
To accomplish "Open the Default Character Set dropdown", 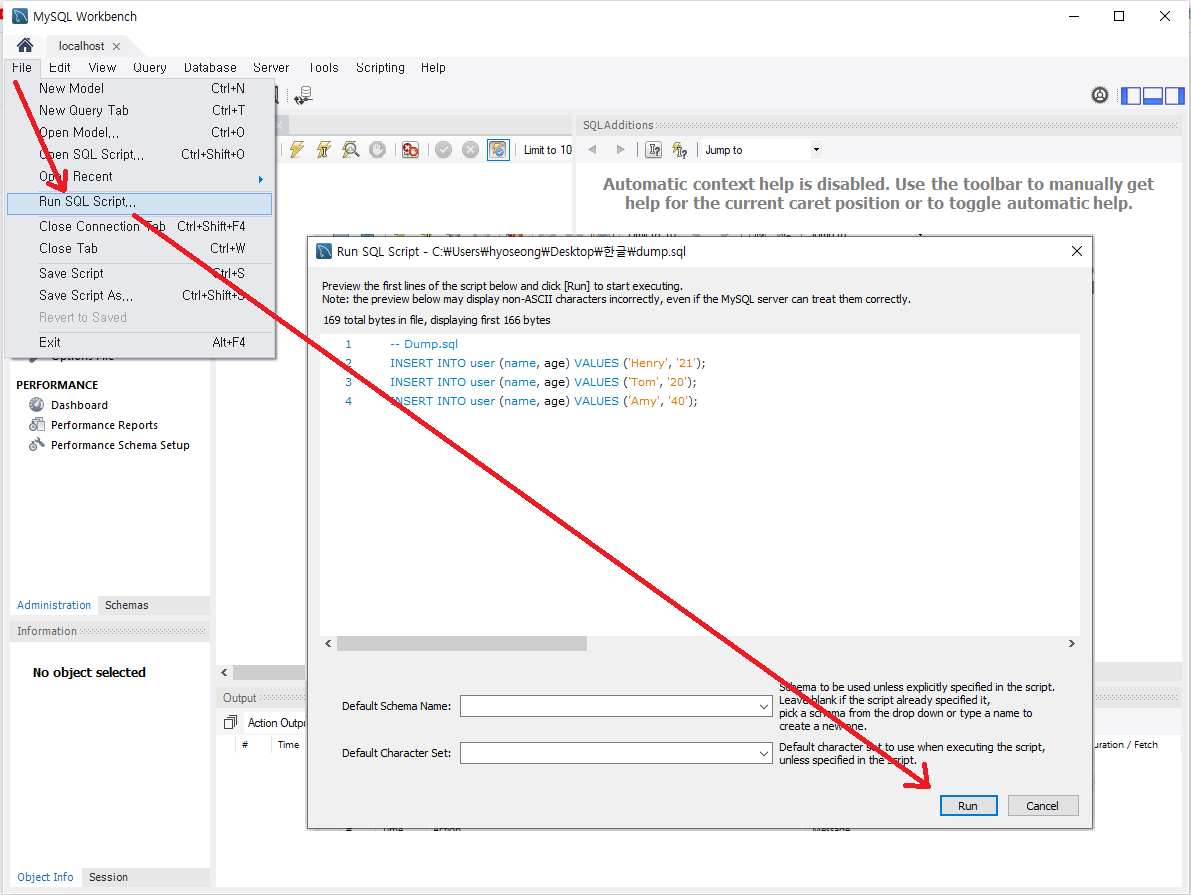I will point(766,753).
